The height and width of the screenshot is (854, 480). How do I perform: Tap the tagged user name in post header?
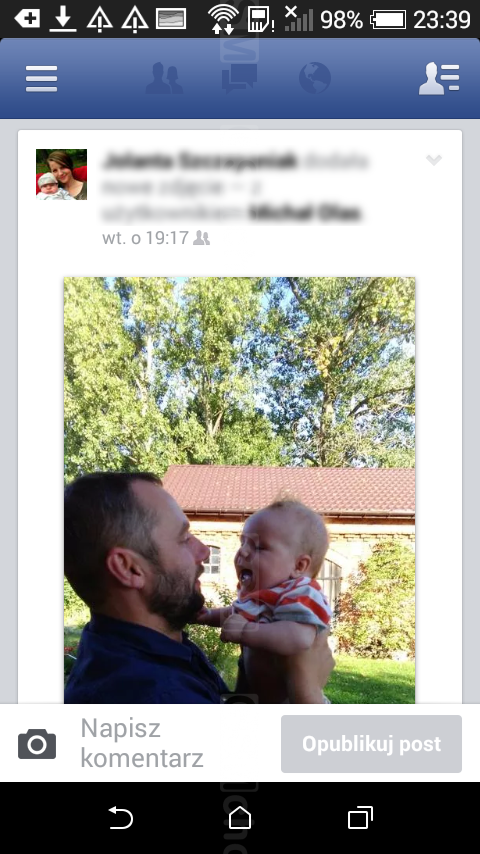click(x=305, y=214)
